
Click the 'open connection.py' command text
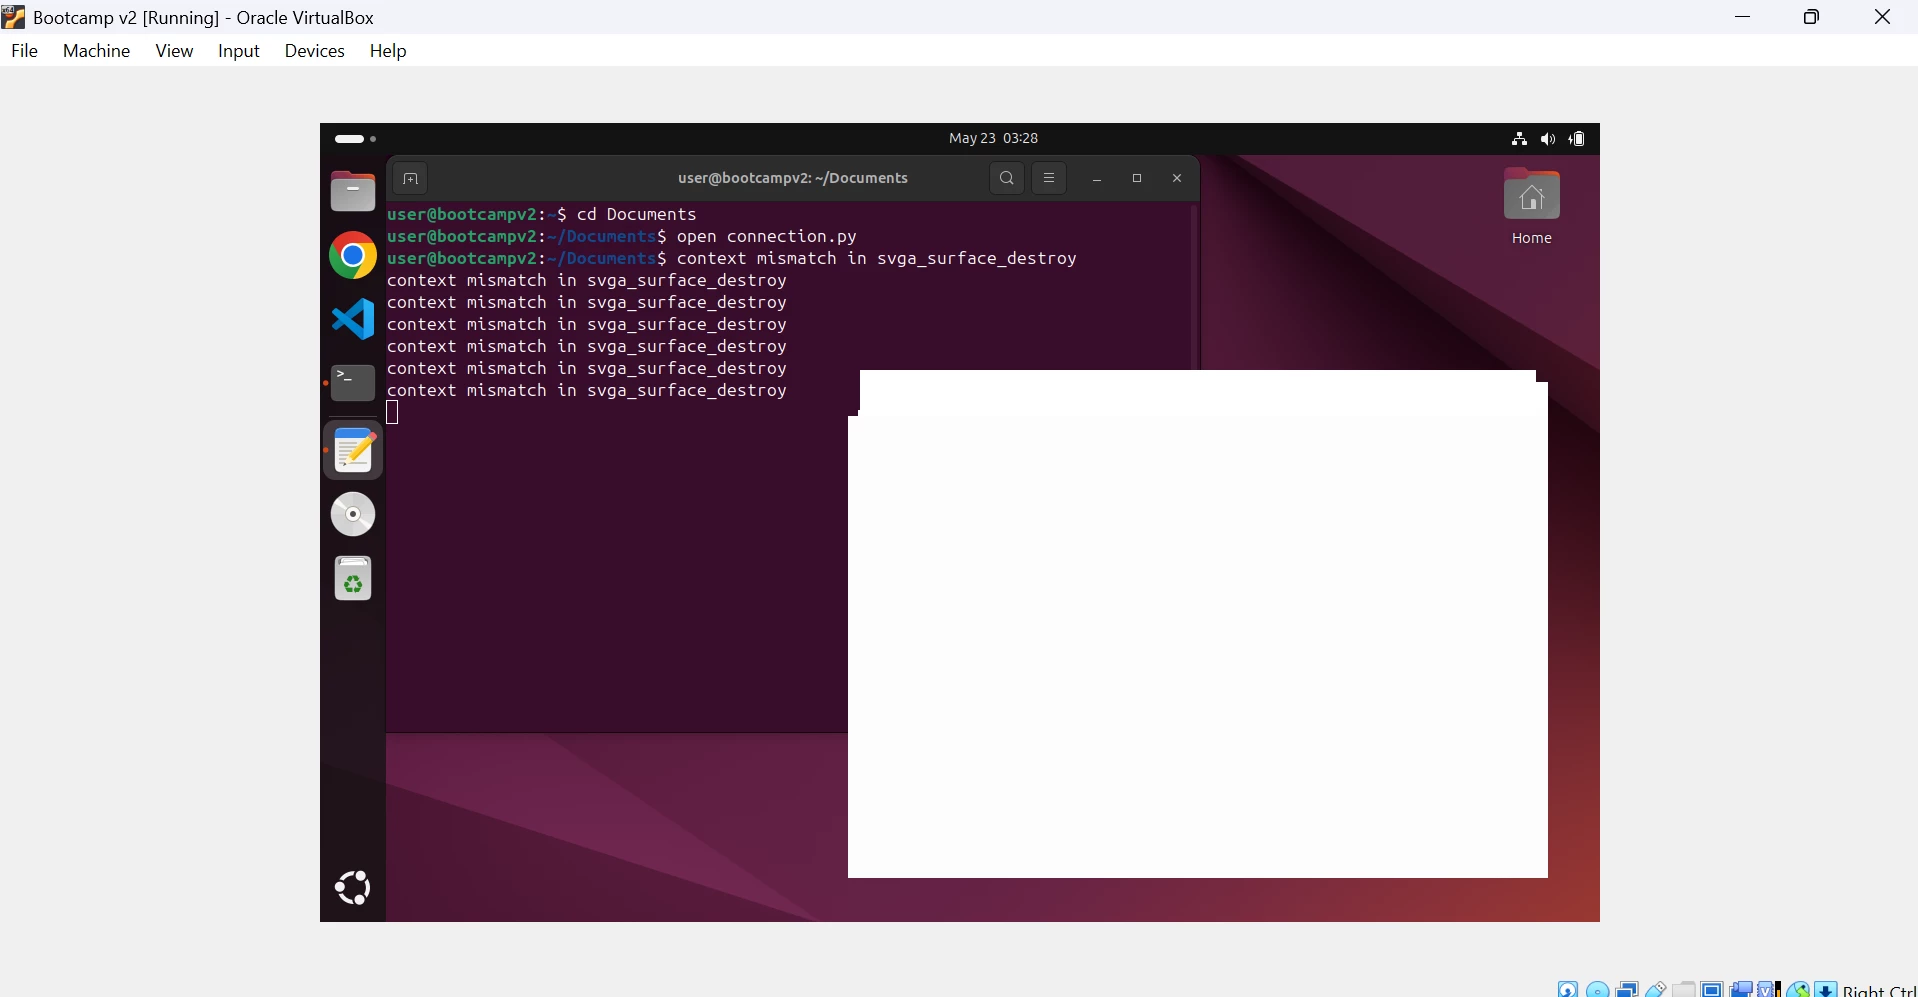point(767,237)
